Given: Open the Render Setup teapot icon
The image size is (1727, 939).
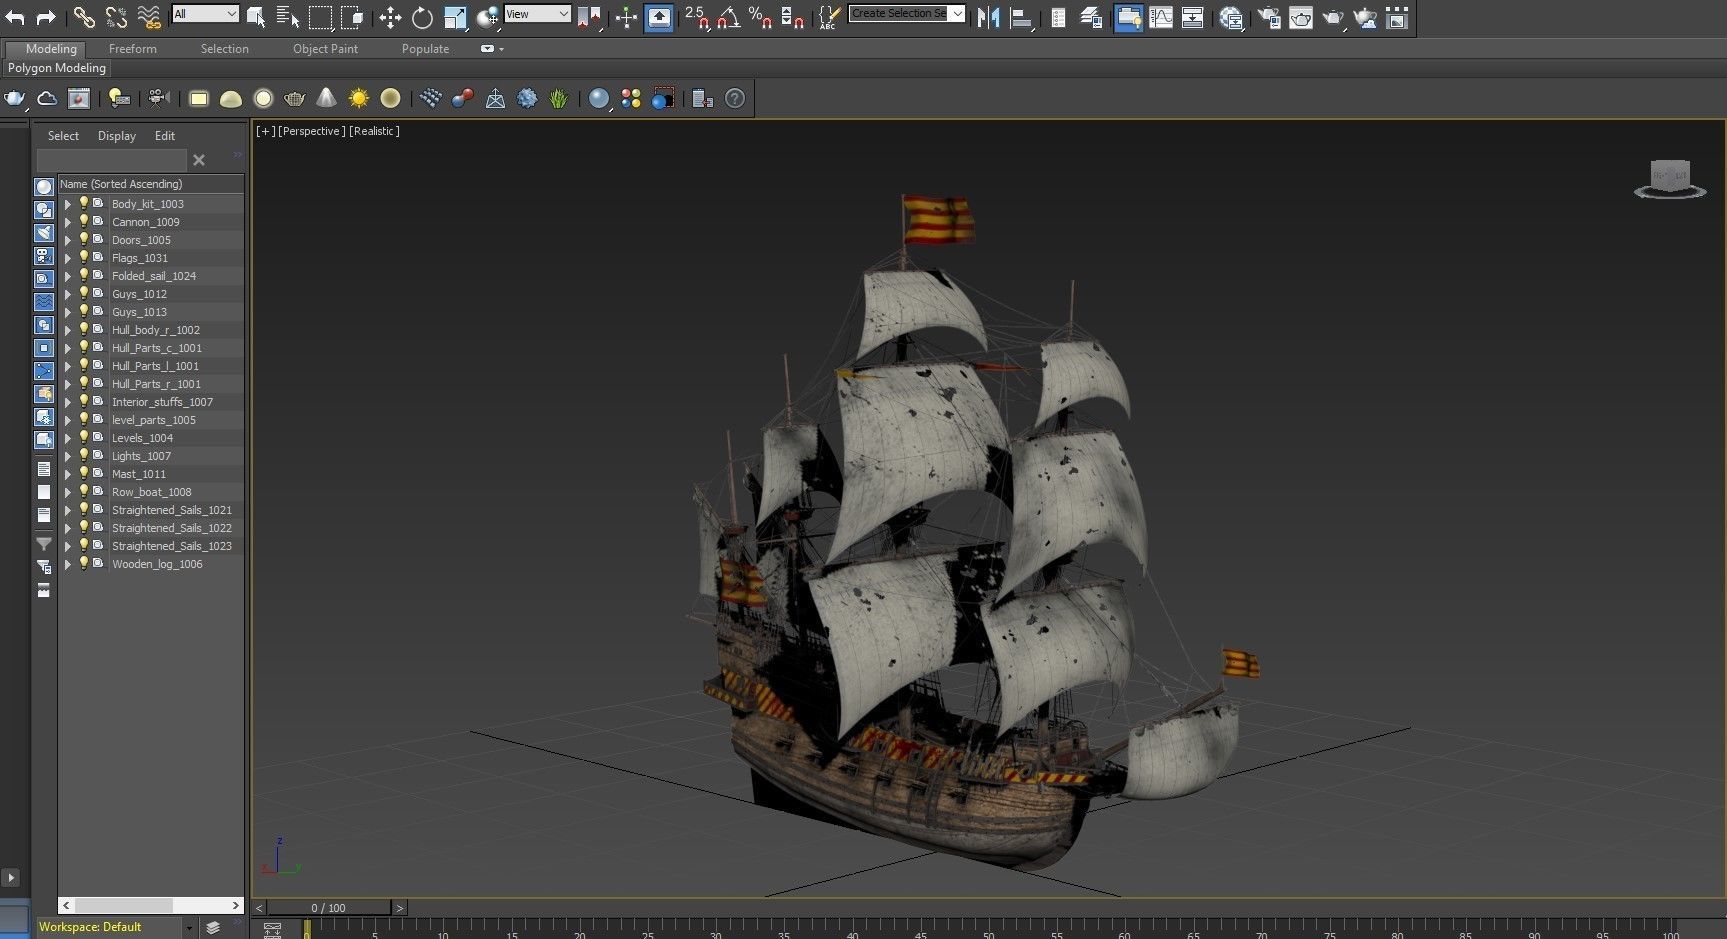Looking at the screenshot, I should [1269, 17].
